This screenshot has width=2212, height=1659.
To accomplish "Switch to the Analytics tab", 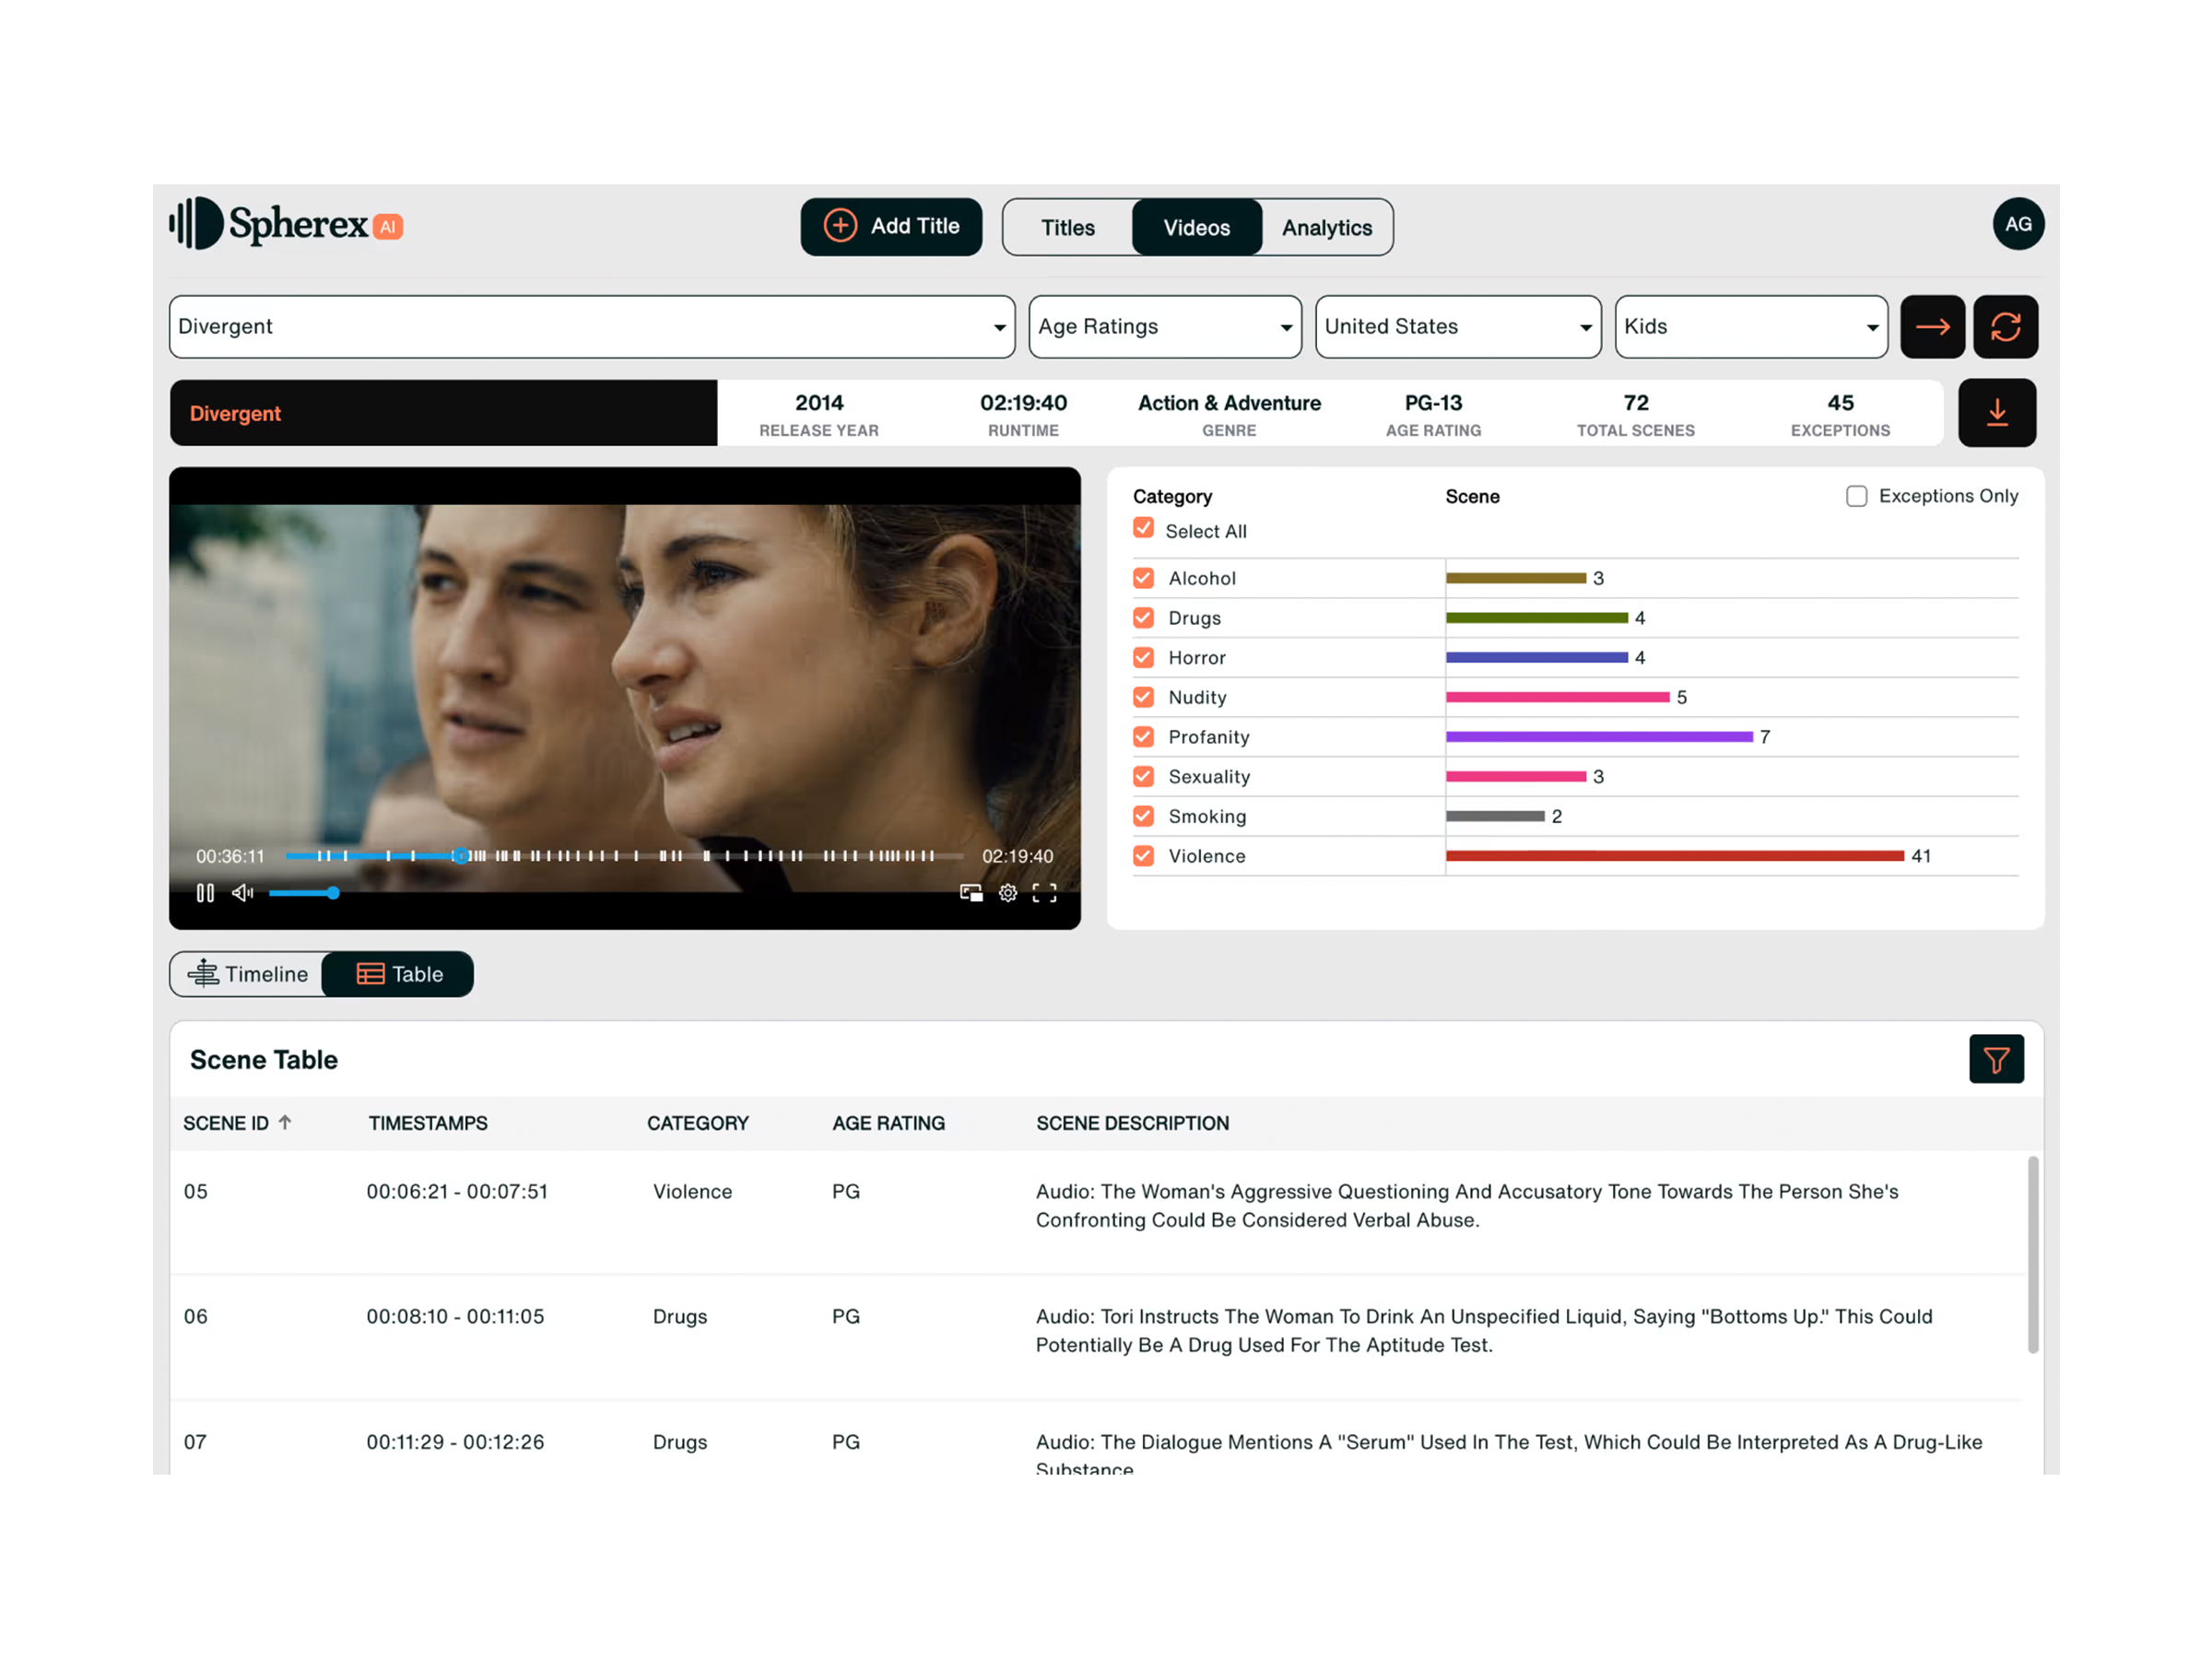I will (x=1326, y=228).
